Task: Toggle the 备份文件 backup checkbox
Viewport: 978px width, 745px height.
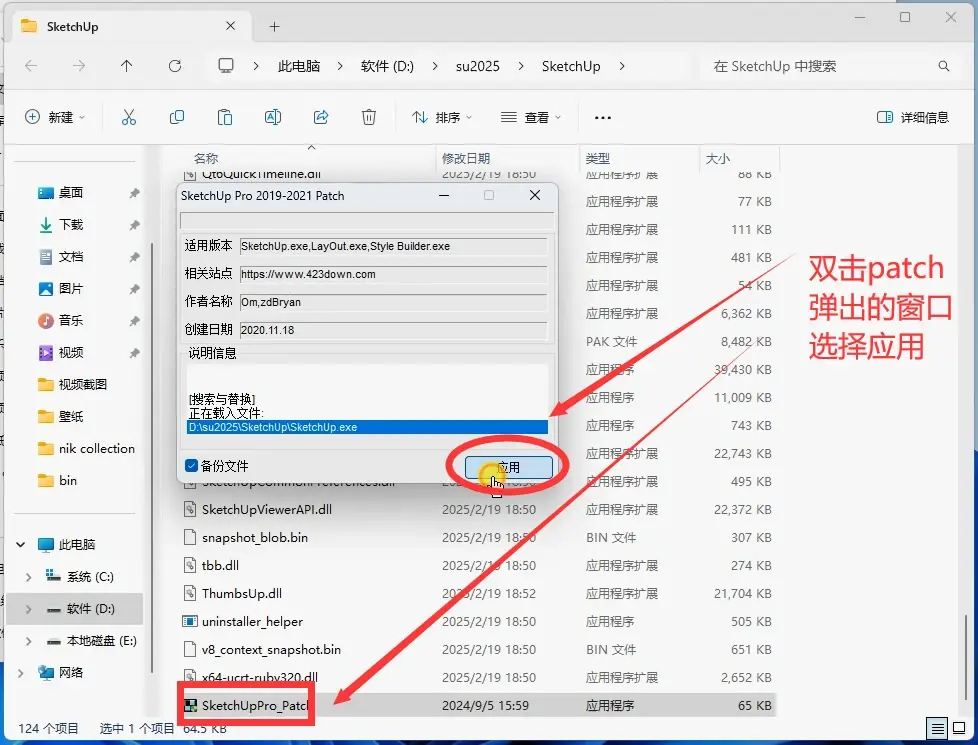Action: (191, 465)
